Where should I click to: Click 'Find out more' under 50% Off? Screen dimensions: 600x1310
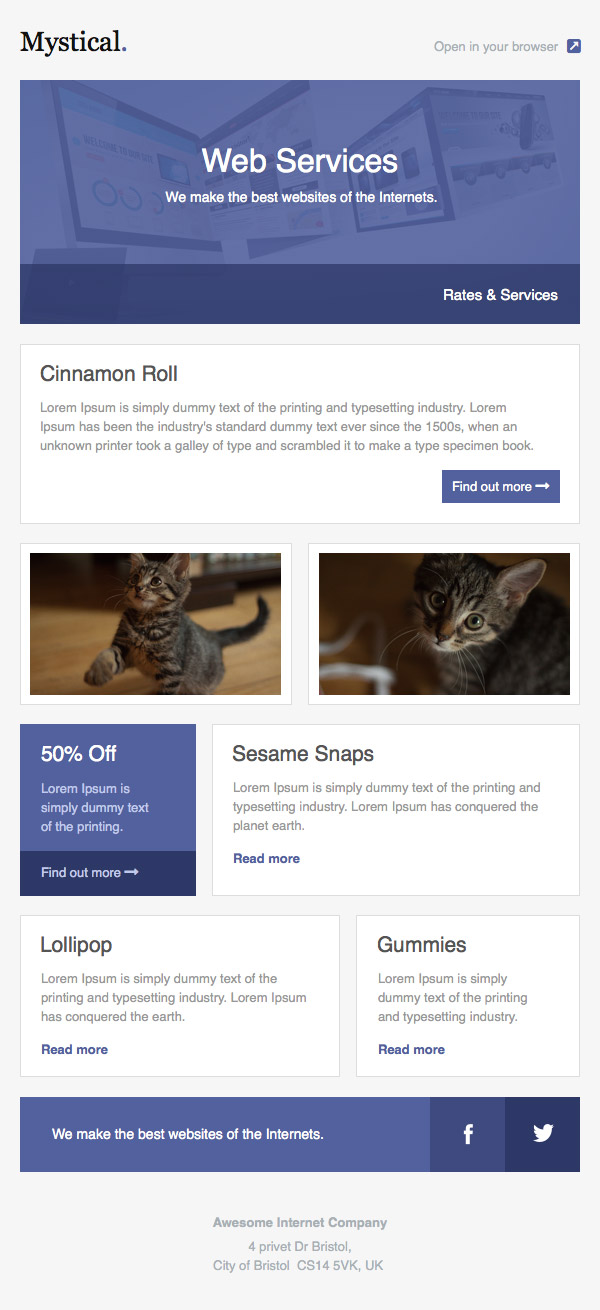89,873
